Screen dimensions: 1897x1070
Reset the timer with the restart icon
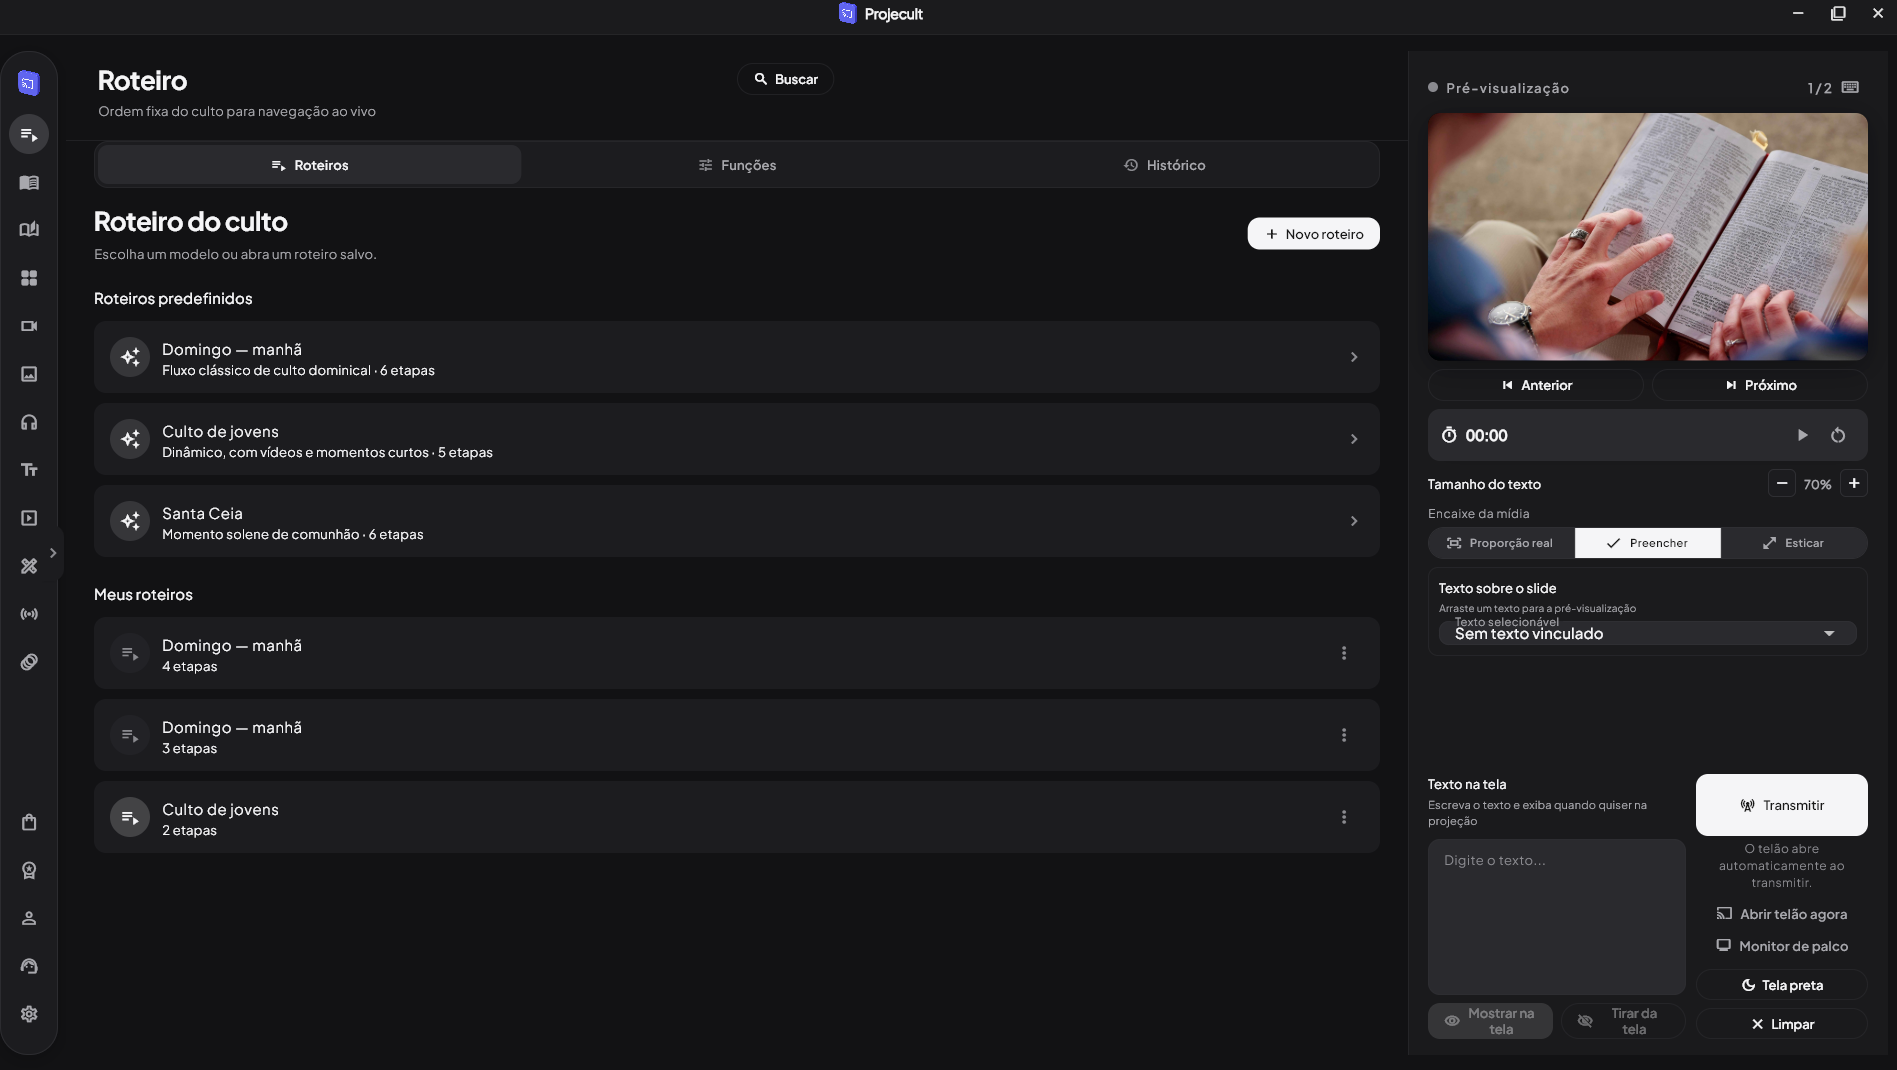click(x=1838, y=436)
